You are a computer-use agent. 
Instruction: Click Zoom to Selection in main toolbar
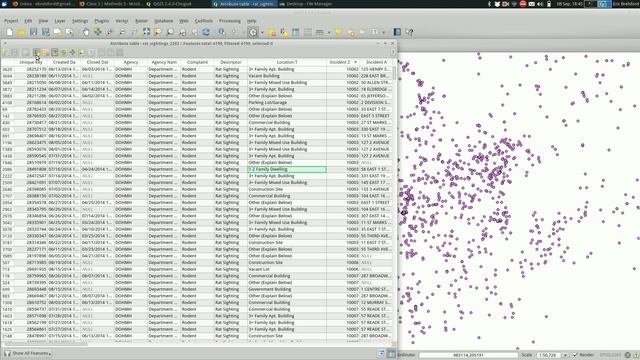[158, 32]
